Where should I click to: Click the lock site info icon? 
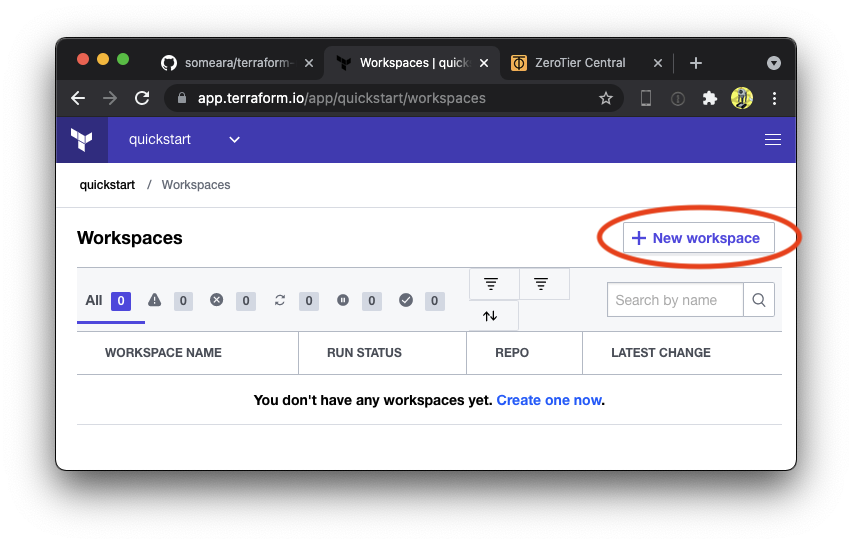(182, 98)
